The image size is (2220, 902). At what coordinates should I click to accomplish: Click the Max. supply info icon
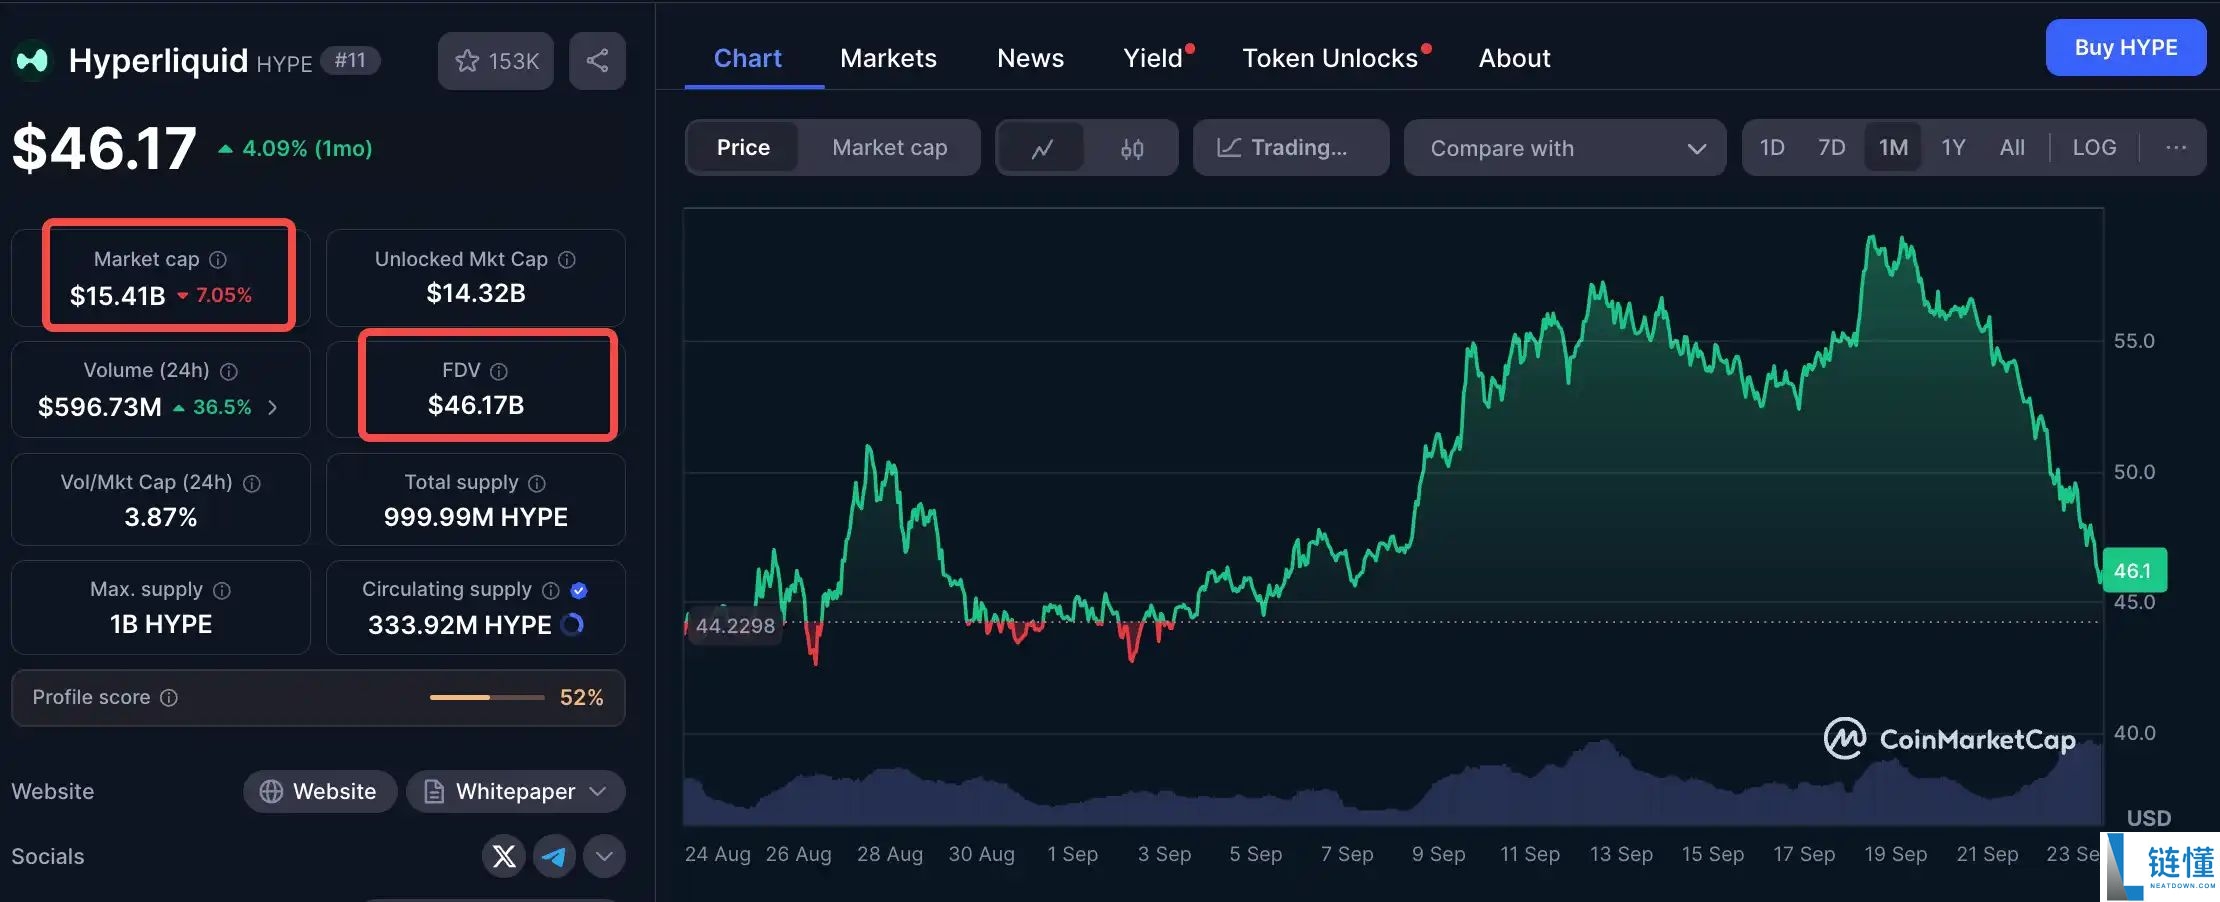pyautogui.click(x=222, y=591)
